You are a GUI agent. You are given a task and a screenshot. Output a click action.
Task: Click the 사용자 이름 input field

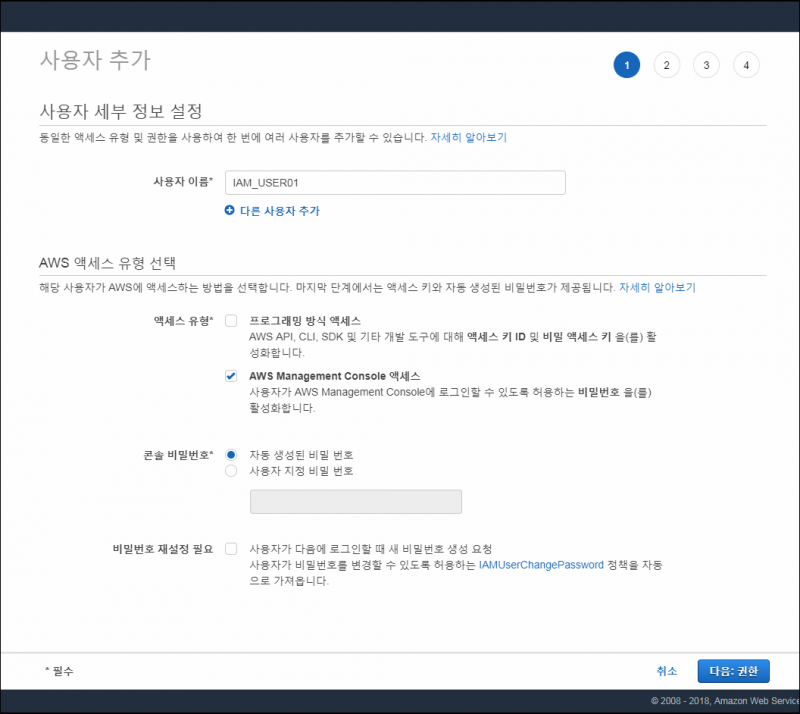click(x=395, y=183)
